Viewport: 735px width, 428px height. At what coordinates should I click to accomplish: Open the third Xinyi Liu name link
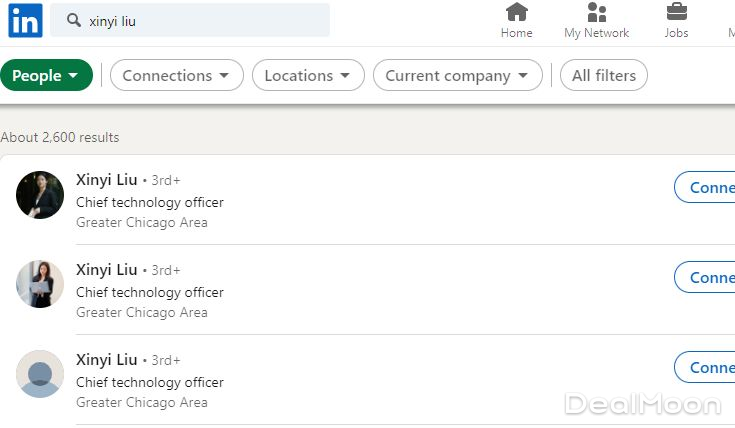tap(107, 360)
